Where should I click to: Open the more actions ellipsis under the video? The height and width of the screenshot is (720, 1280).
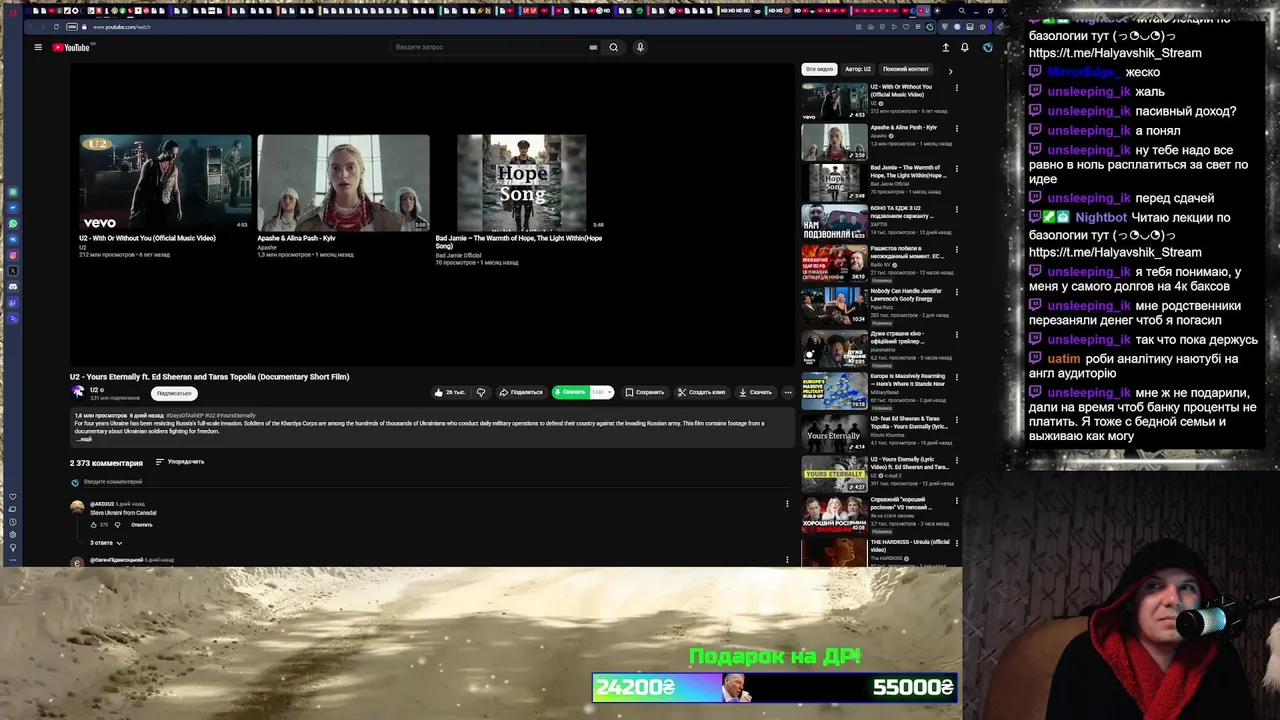788,392
